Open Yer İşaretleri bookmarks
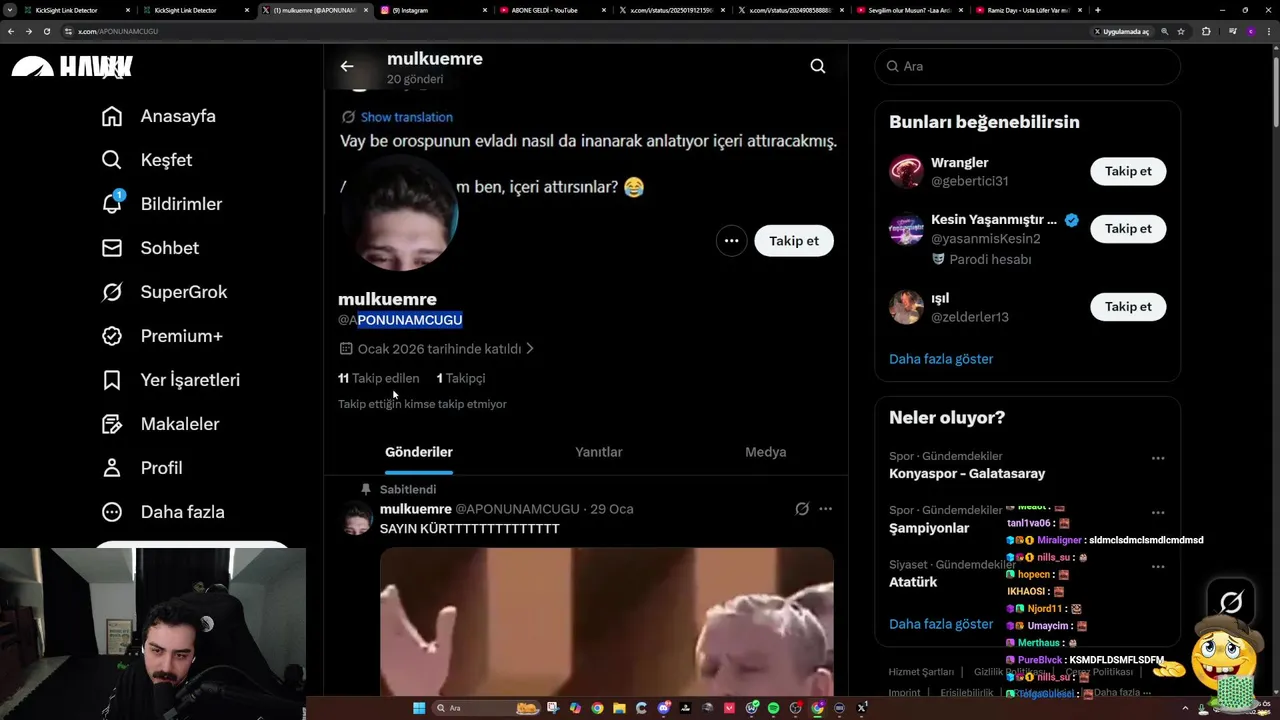This screenshot has width=1280, height=720. pos(170,380)
